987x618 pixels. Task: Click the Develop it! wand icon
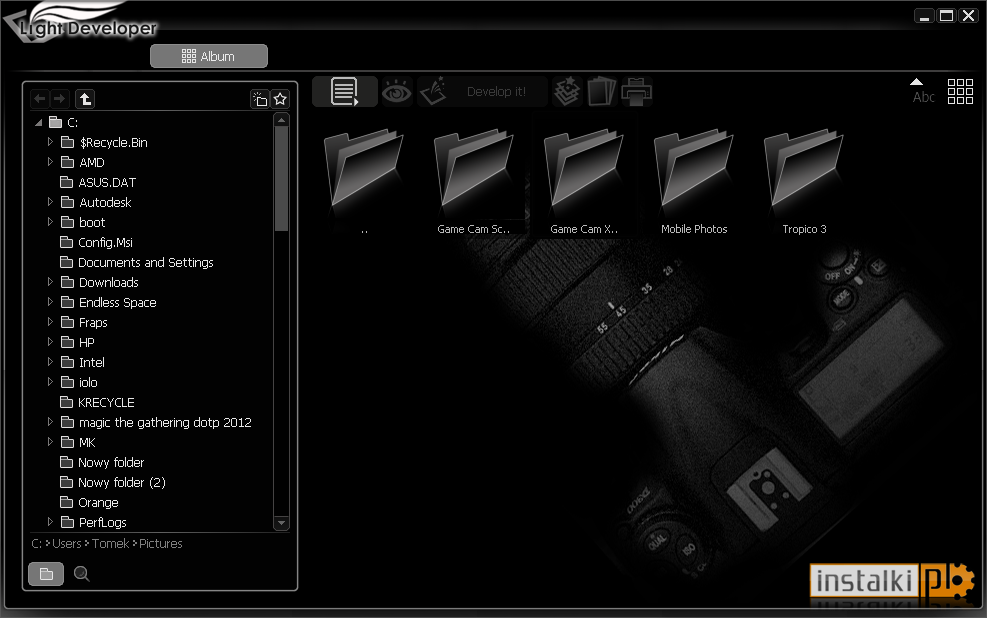(x=434, y=92)
